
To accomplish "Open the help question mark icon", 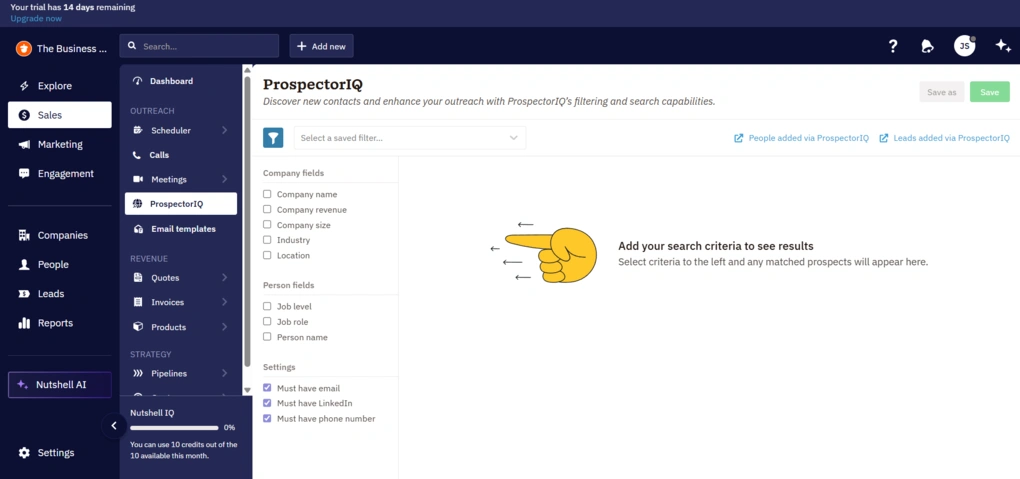I will 893,46.
